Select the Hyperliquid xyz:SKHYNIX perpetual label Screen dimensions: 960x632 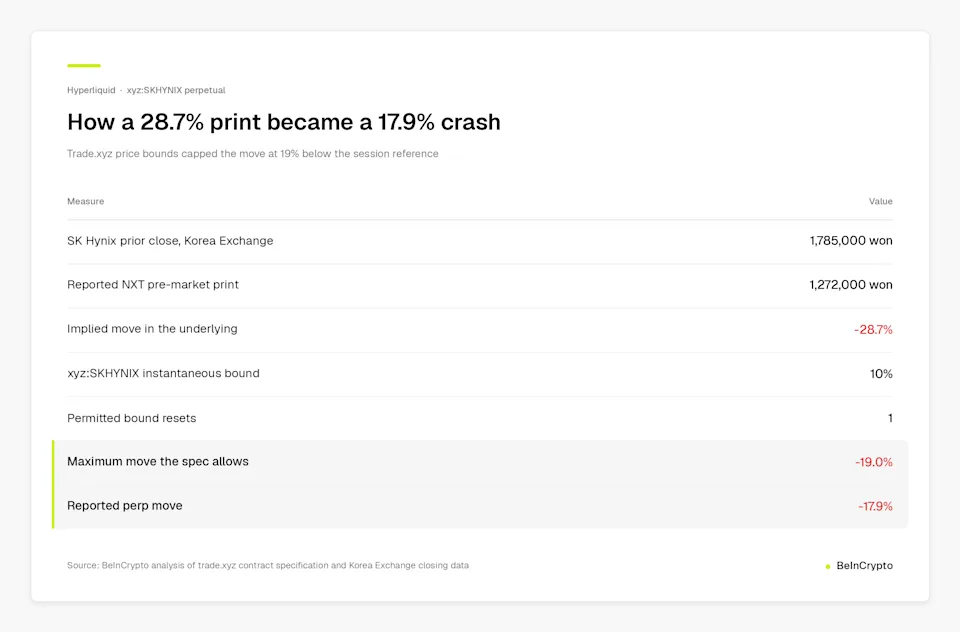point(146,90)
